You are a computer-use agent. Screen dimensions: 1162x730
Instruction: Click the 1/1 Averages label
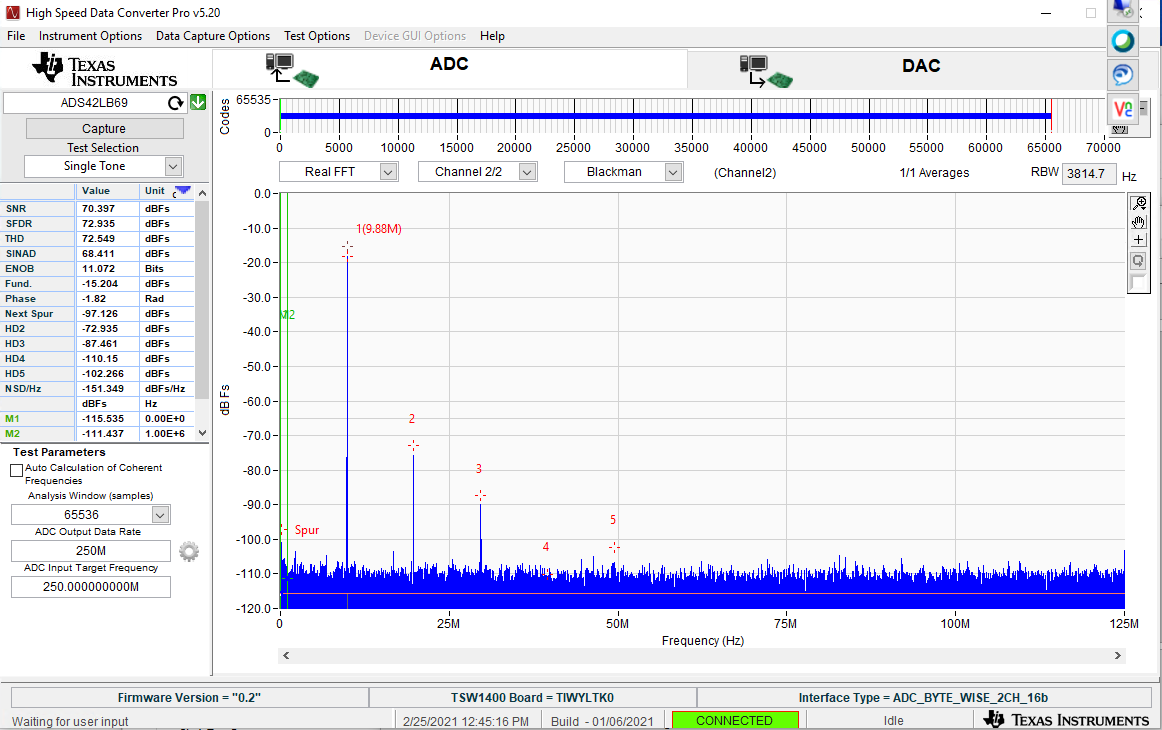click(x=934, y=173)
